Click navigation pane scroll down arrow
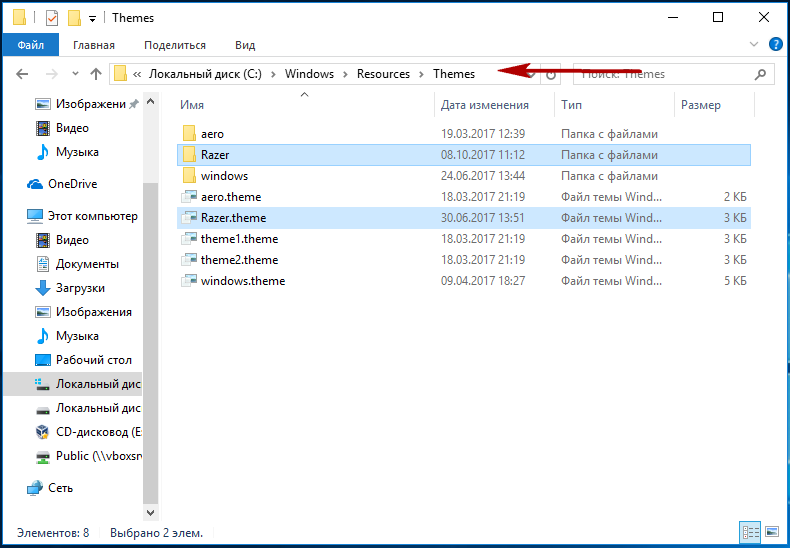790x548 pixels. [x=151, y=512]
